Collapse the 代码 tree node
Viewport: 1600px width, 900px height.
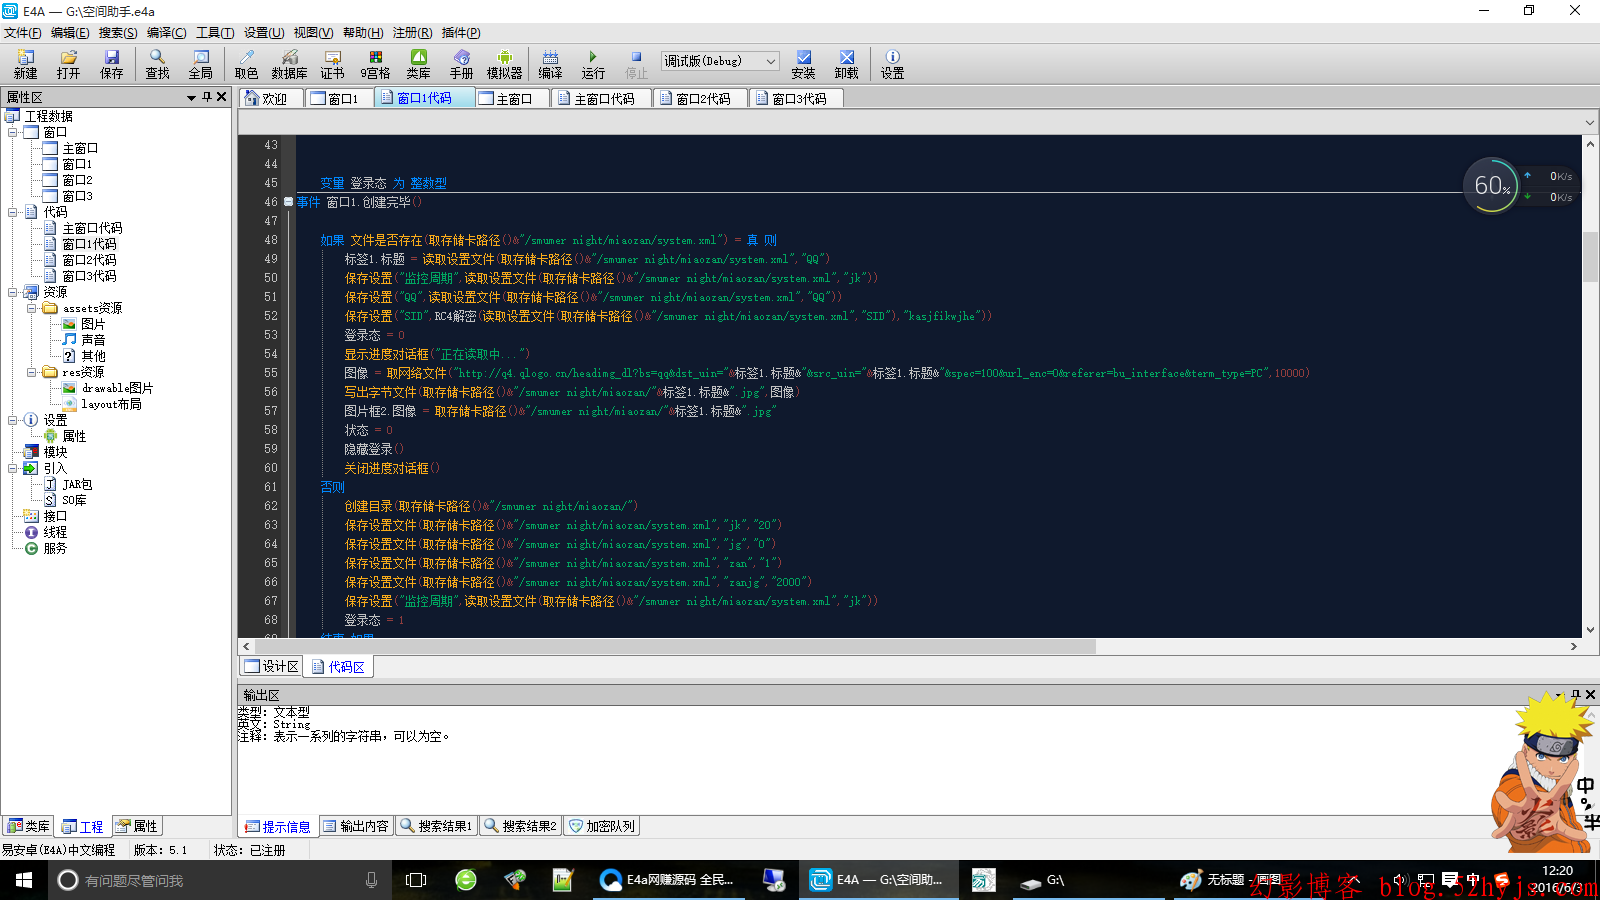(x=13, y=212)
